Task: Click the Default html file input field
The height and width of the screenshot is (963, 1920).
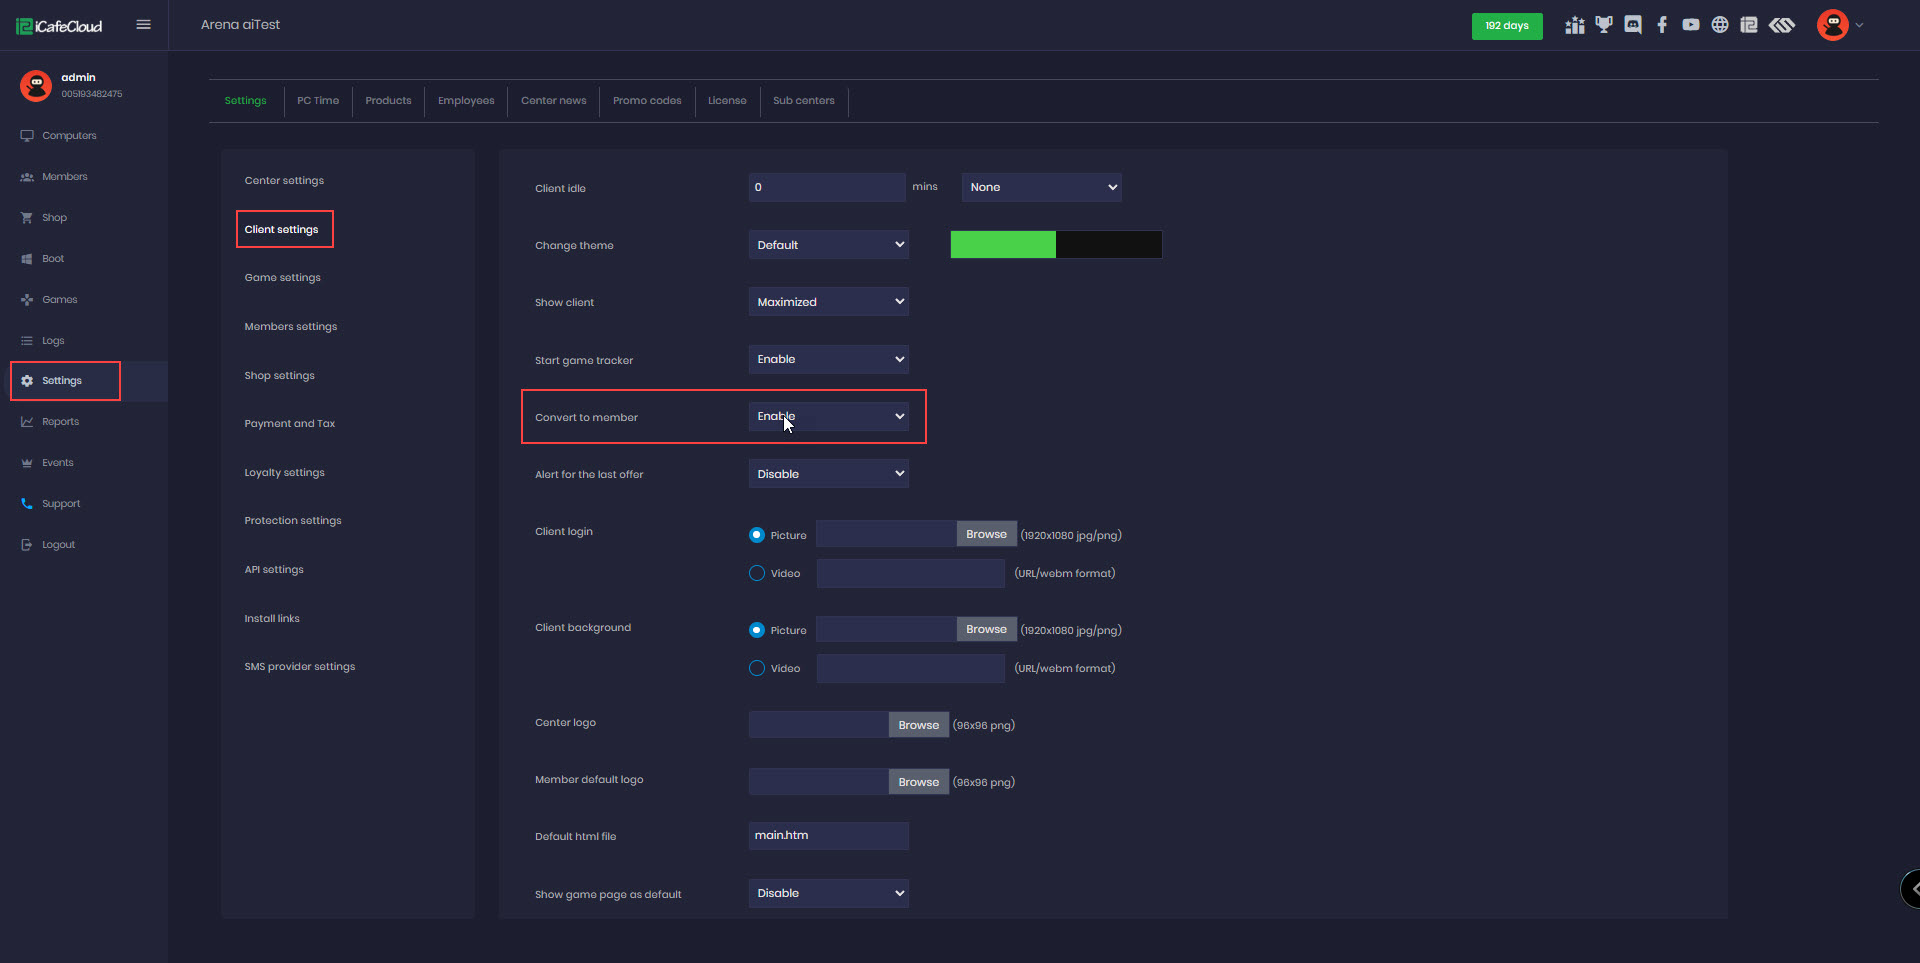Action: (x=828, y=836)
